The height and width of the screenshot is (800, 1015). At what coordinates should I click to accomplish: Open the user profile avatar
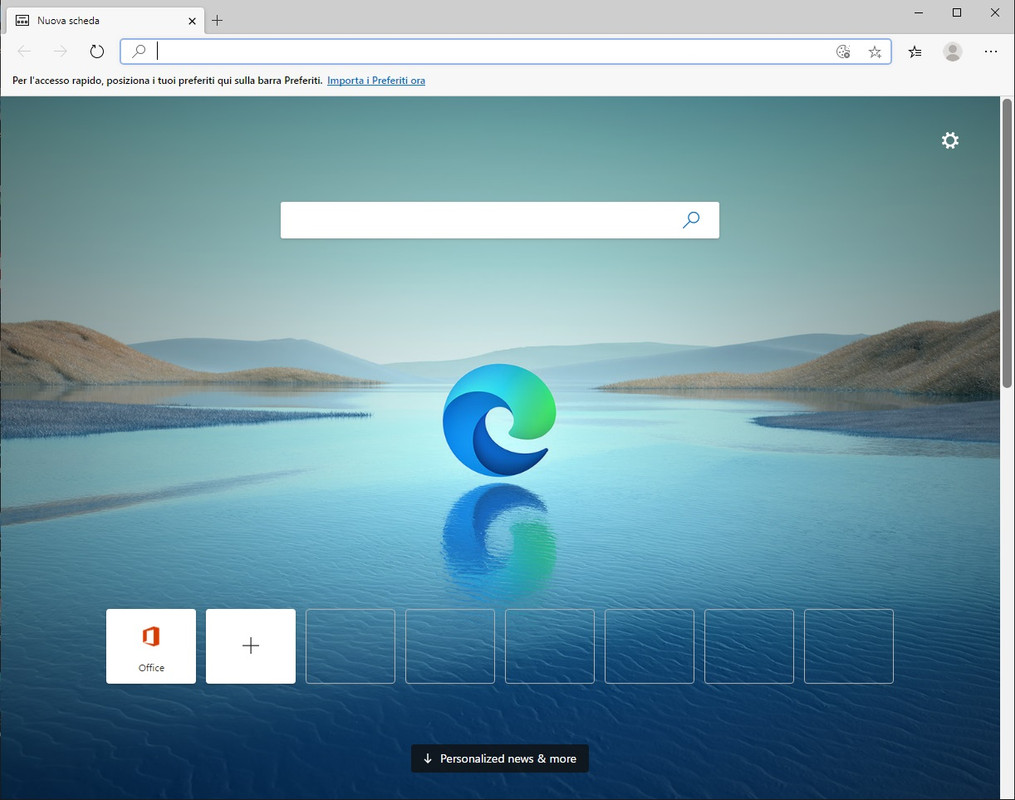952,52
